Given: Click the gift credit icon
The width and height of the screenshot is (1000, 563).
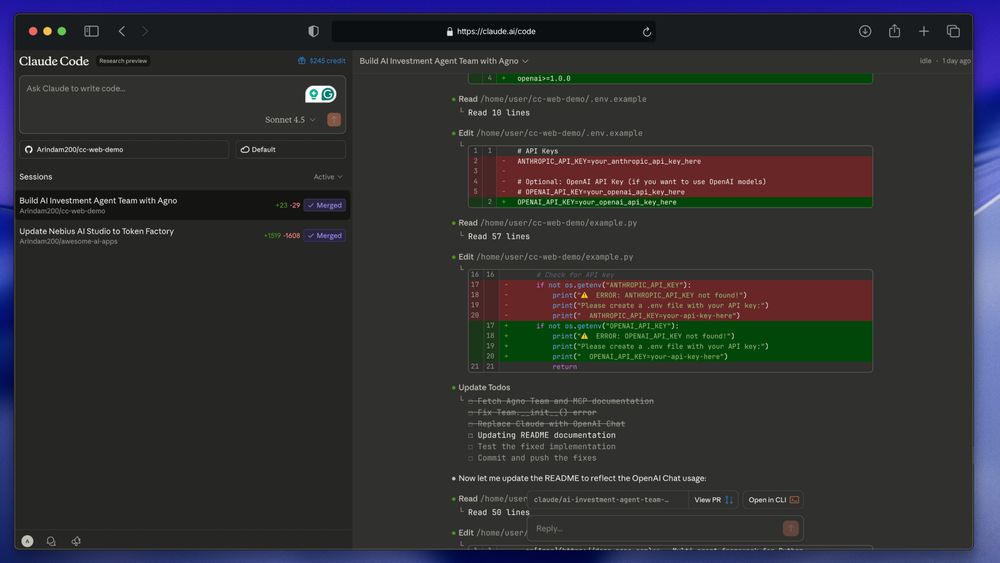Looking at the screenshot, I should [x=302, y=61].
